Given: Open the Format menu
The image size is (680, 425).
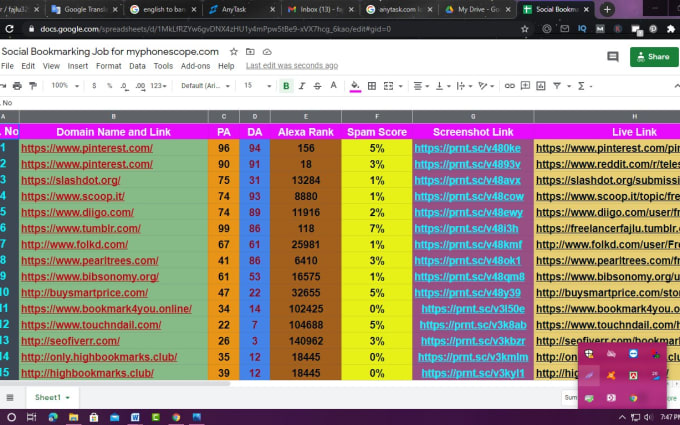Looking at the screenshot, I should click(108, 66).
